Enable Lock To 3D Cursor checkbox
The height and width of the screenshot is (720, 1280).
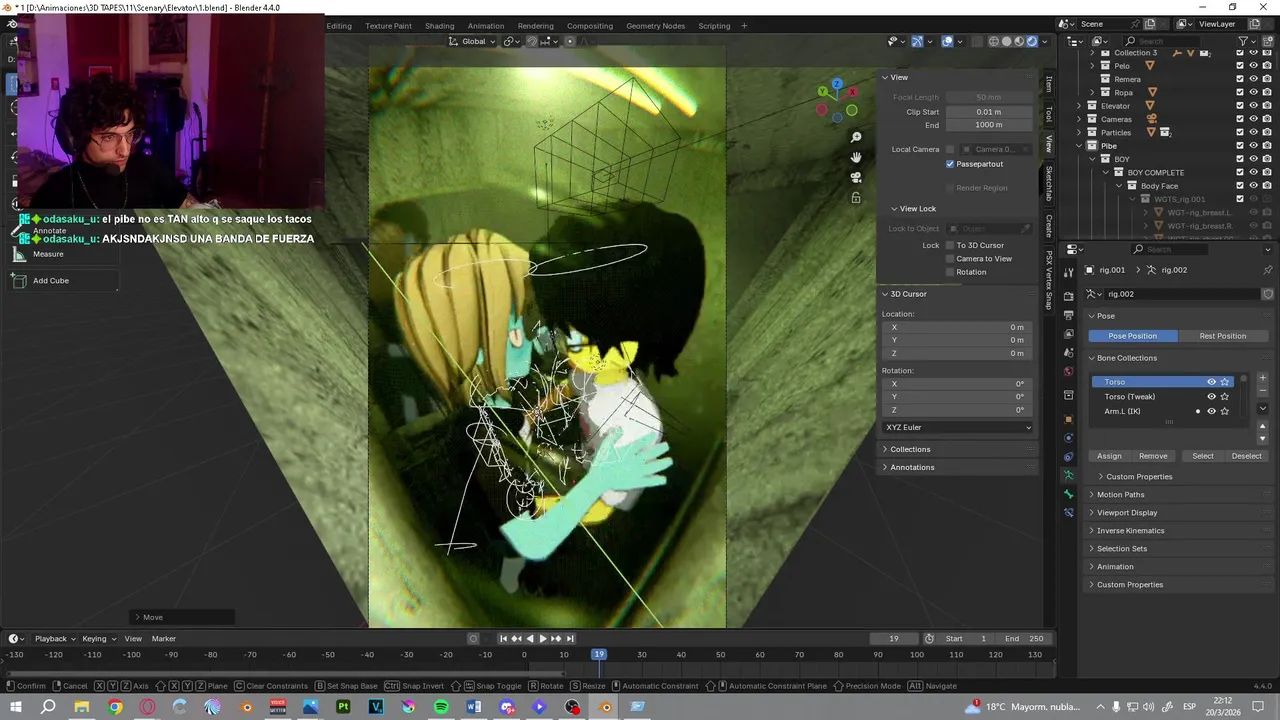click(x=950, y=245)
